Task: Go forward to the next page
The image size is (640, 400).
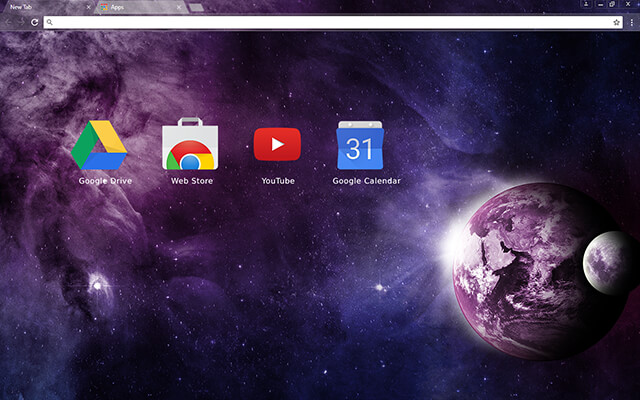Action: click(x=21, y=22)
